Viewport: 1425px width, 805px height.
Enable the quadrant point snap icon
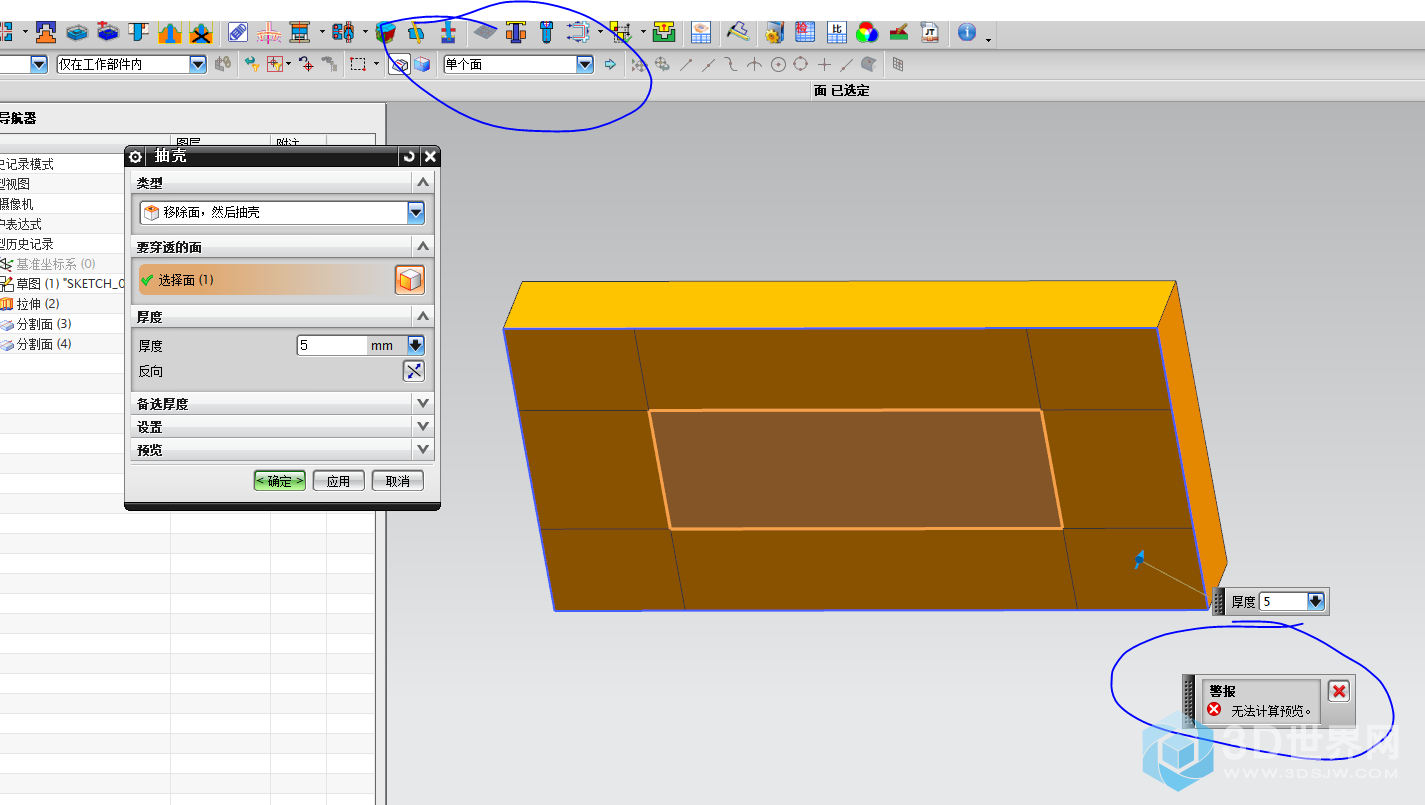pos(800,64)
